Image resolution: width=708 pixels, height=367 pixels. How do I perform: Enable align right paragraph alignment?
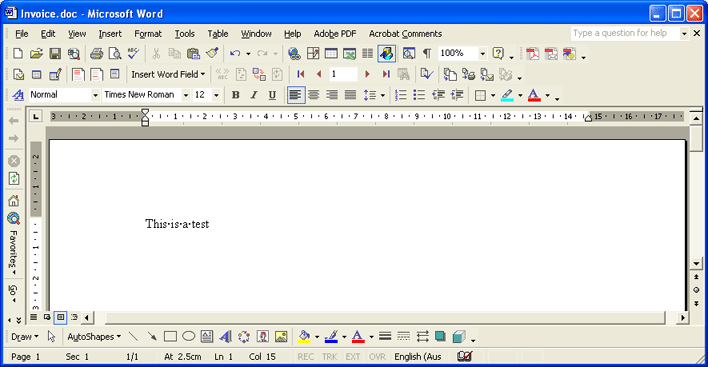pyautogui.click(x=332, y=95)
